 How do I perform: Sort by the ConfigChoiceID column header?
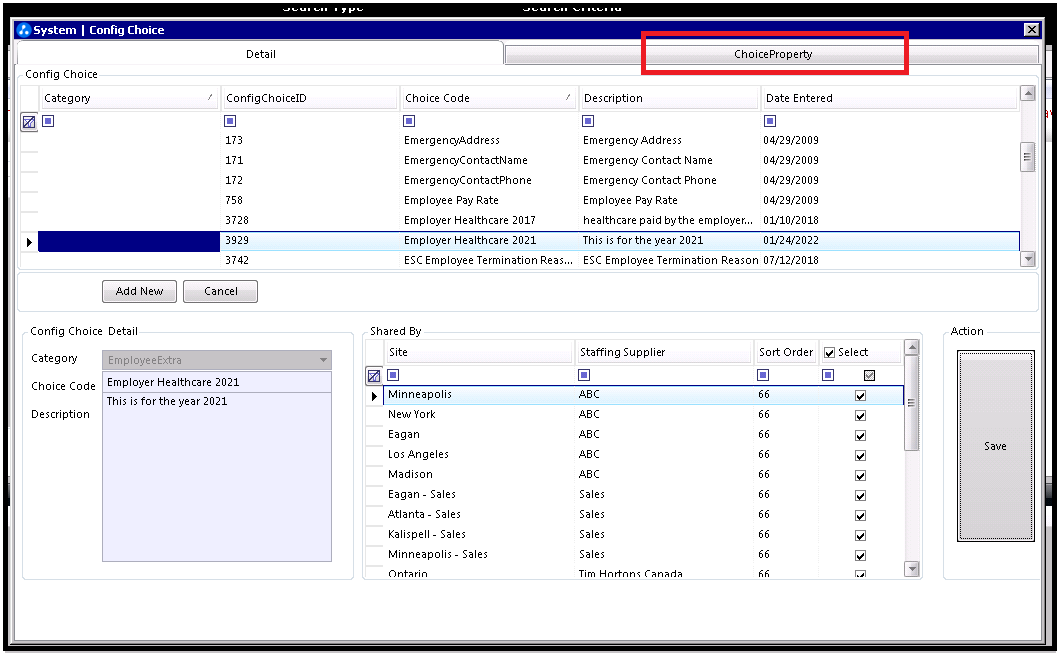309,98
